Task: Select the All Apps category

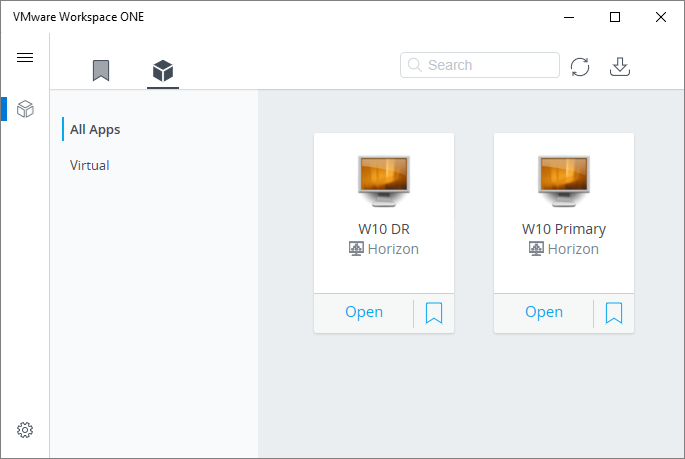Action: click(x=95, y=129)
